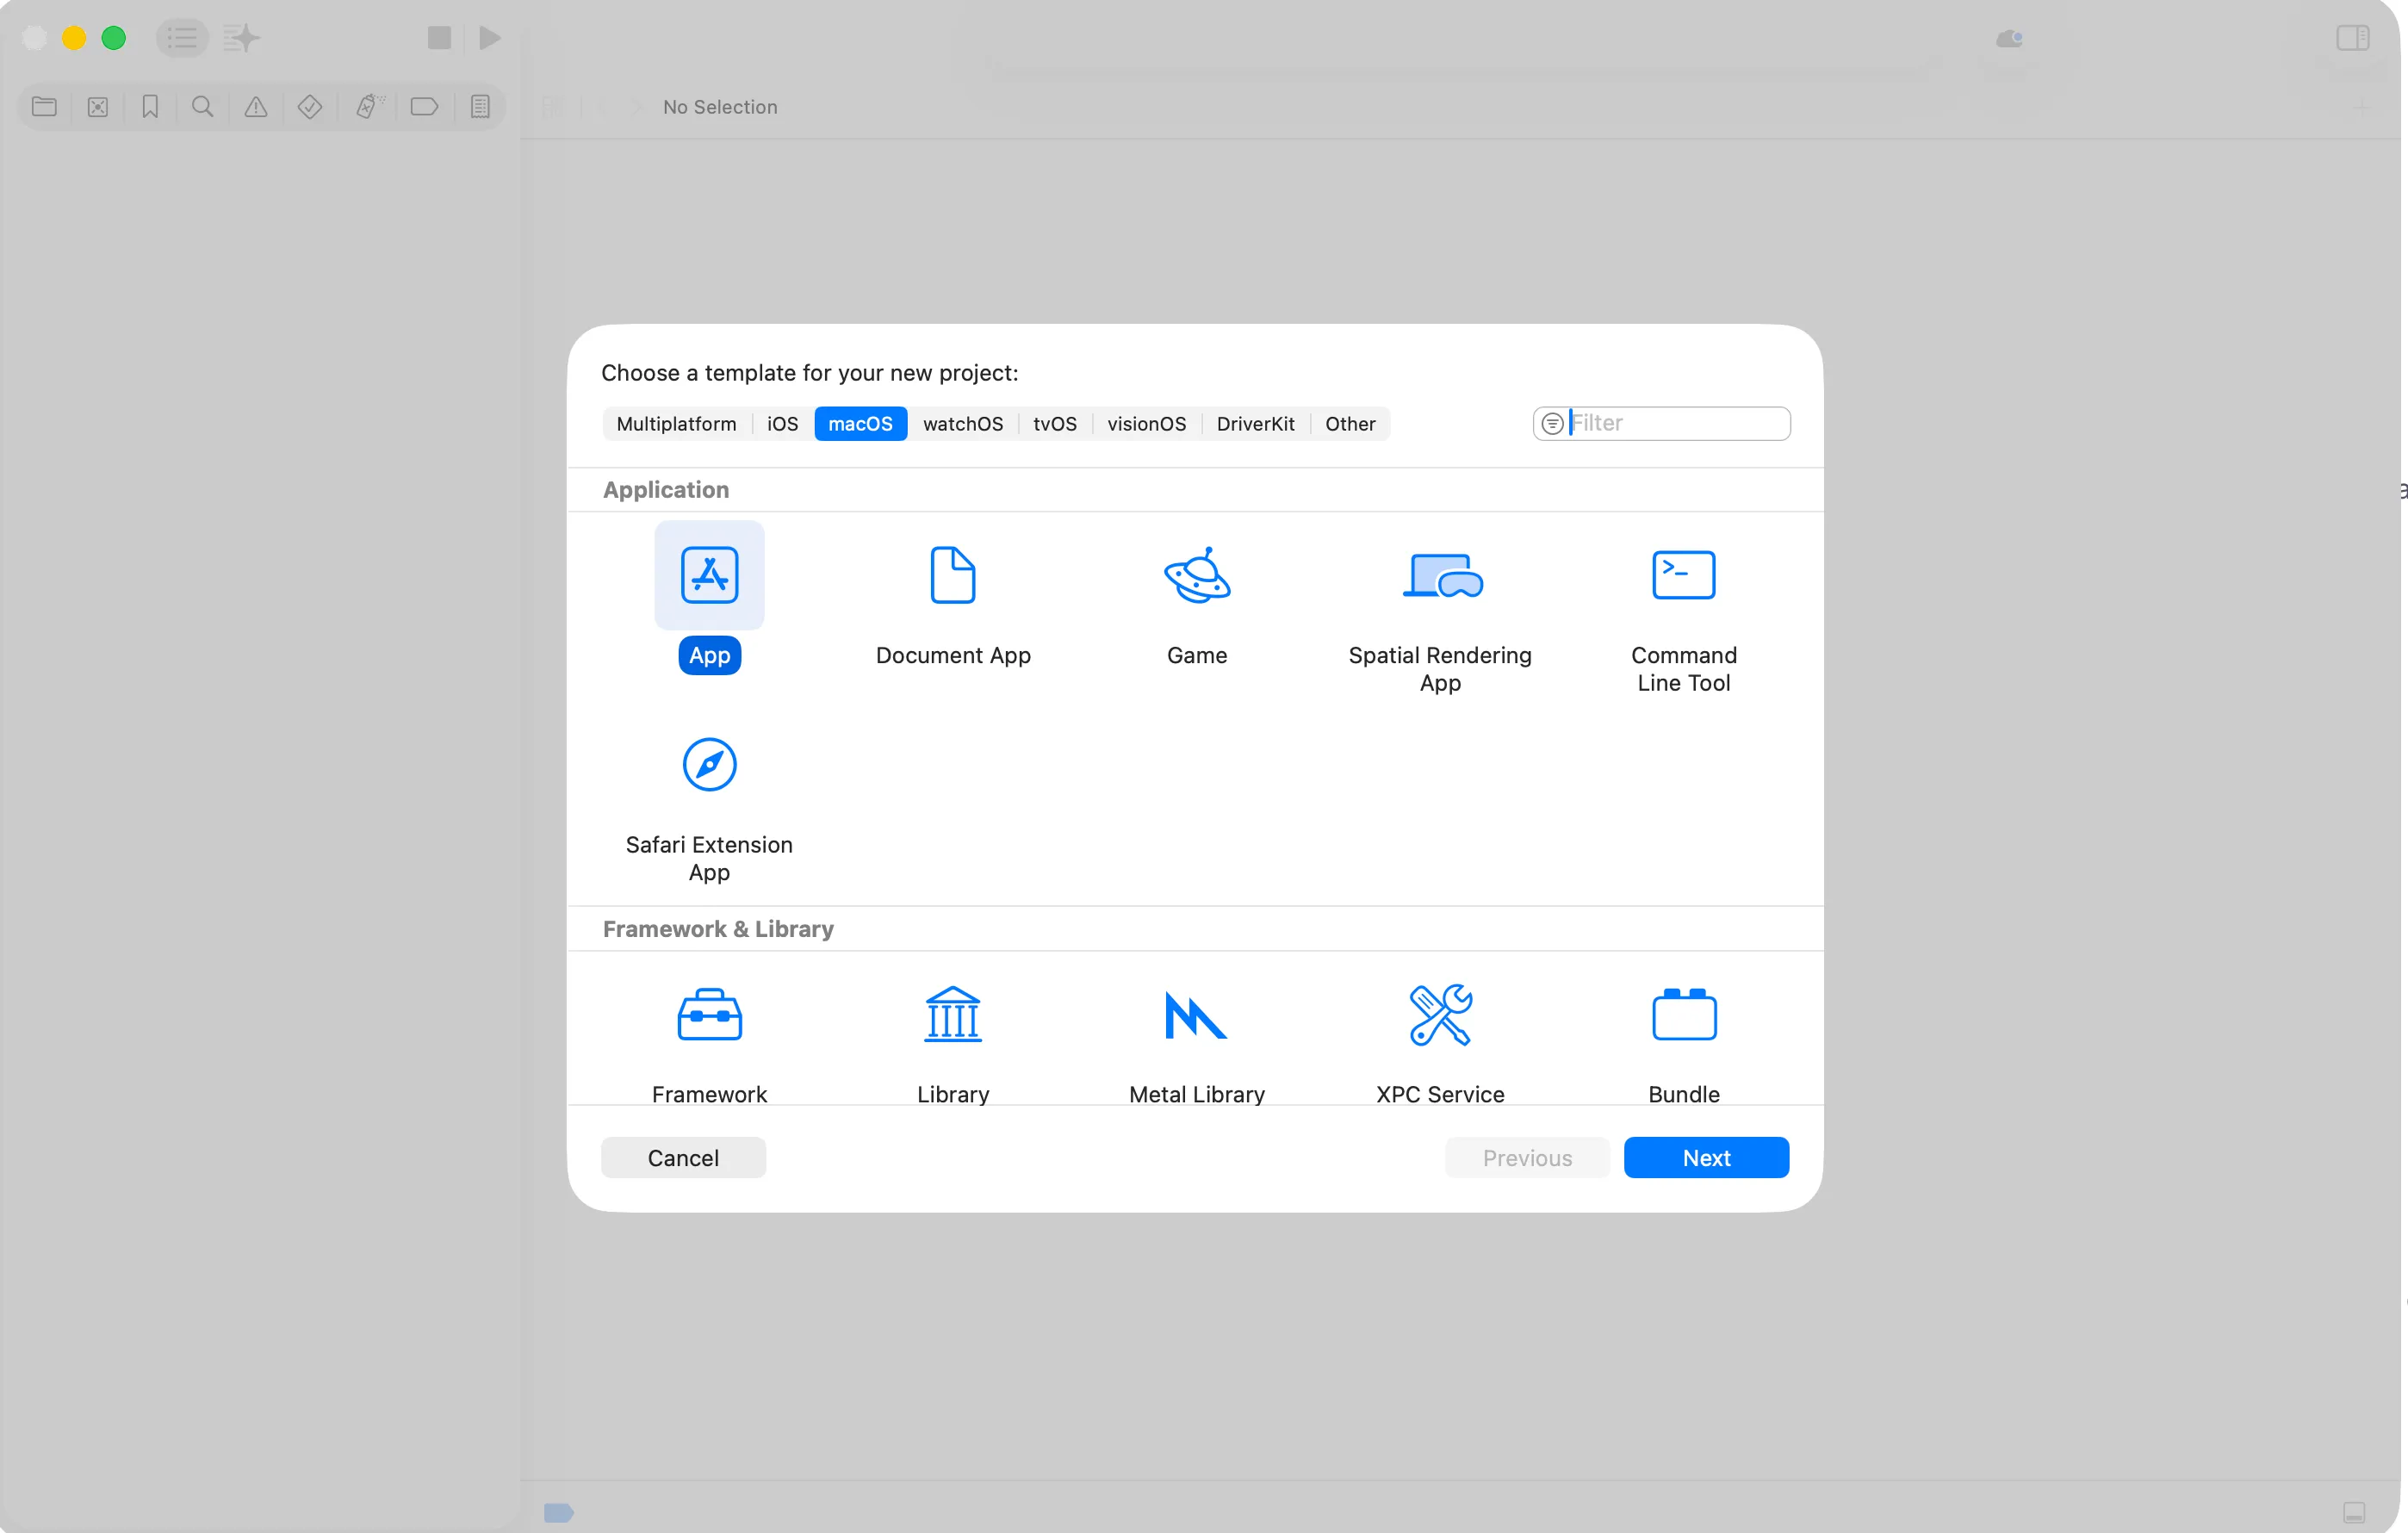Toggle the inspector panel sidebar icon
Viewport: 2408px width, 1533px height.
tap(2352, 38)
